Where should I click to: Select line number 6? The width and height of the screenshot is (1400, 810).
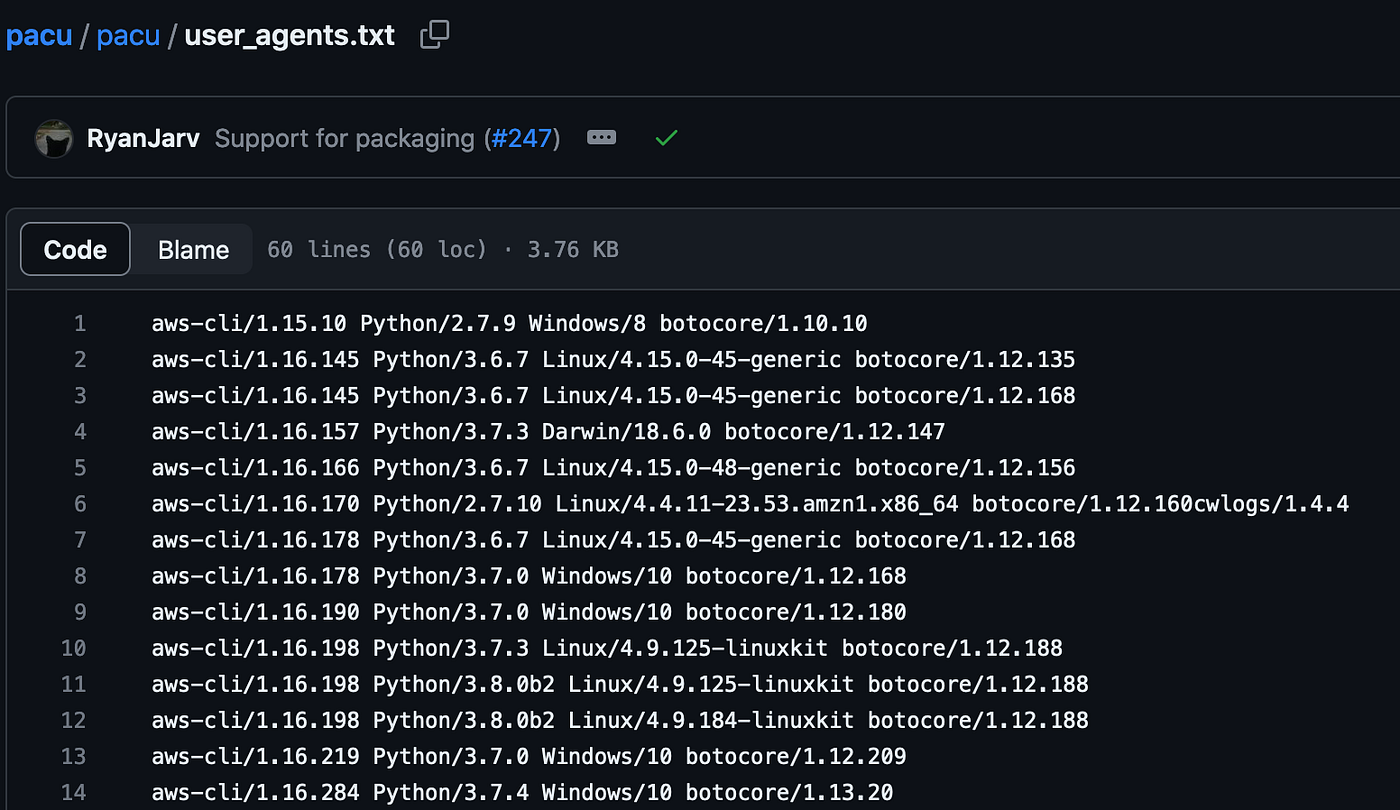coord(79,504)
